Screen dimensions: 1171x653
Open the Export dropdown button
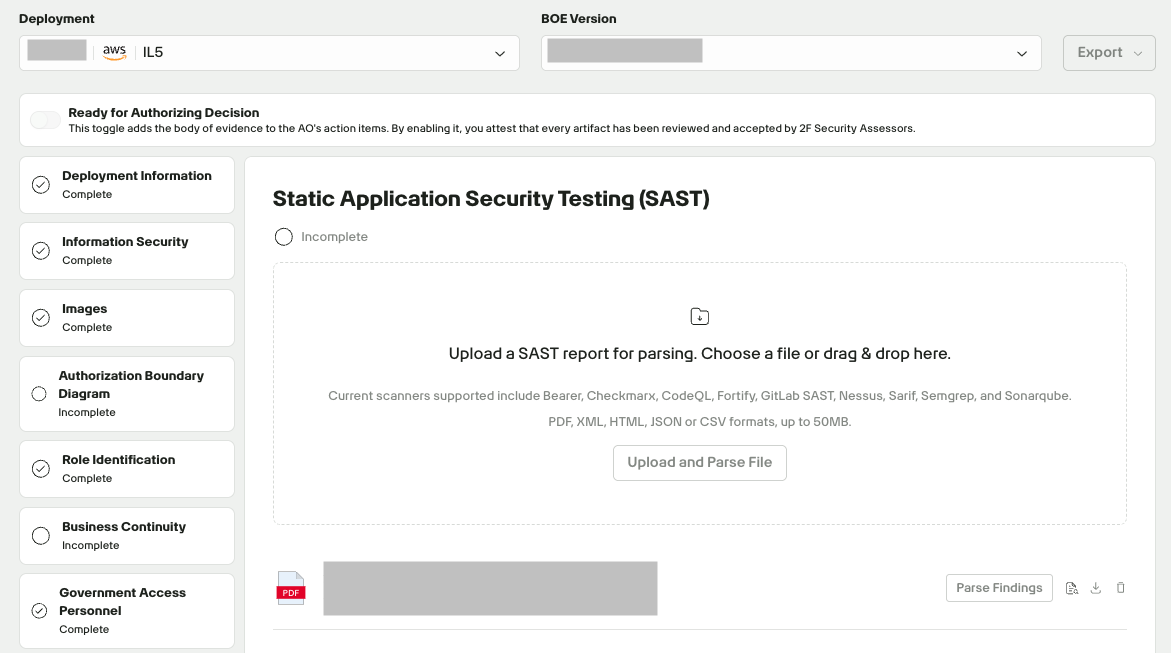1109,53
